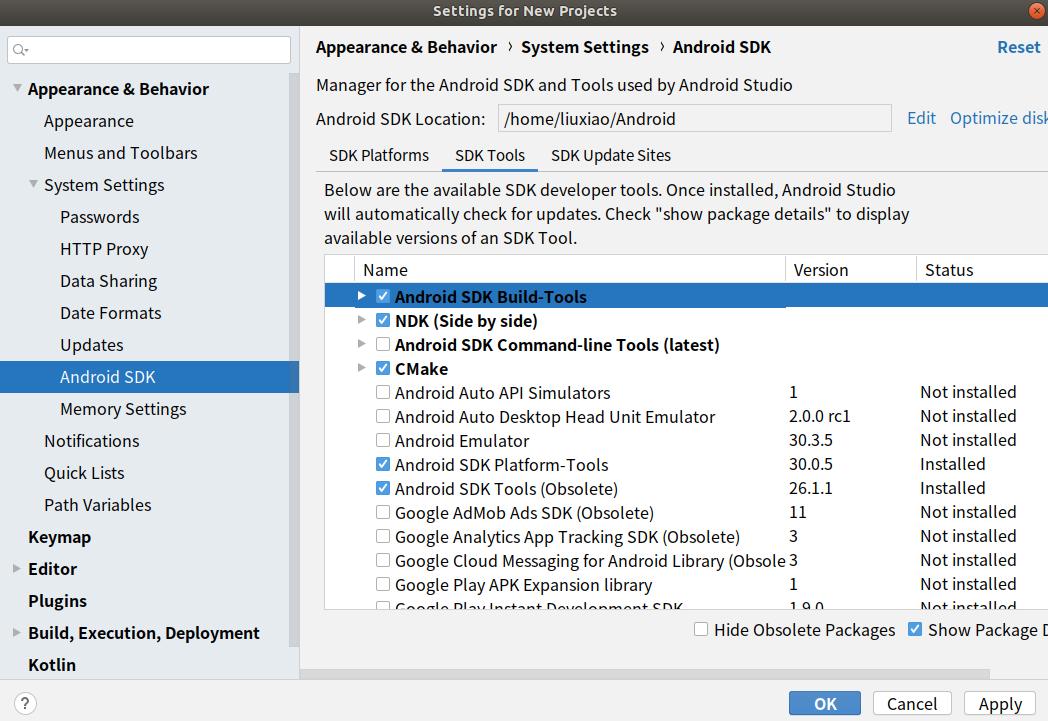
Task: Click the search magnifier icon in settings
Action: pyautogui.click(x=21, y=50)
